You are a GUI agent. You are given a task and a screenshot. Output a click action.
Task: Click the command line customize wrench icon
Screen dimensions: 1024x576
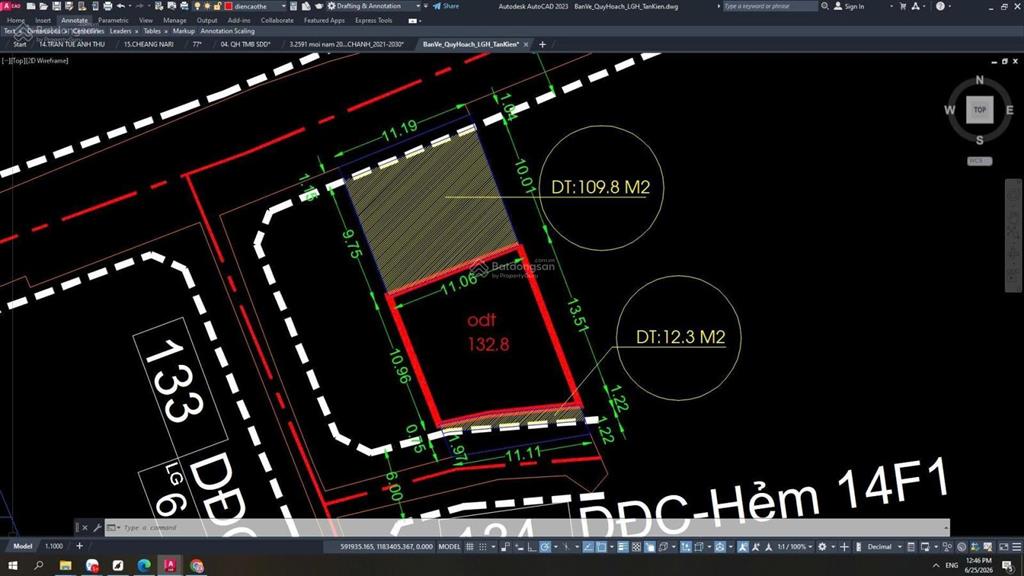point(97,527)
